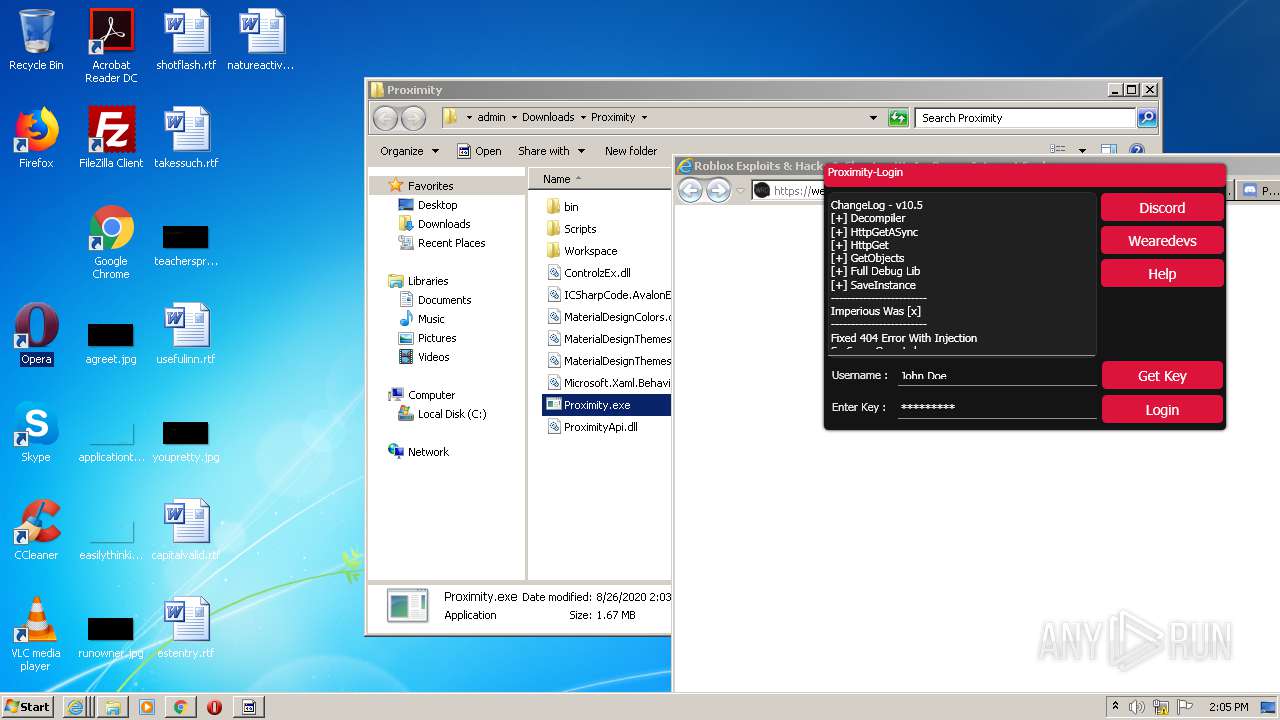
Task: Click the Login button
Action: pyautogui.click(x=1162, y=410)
